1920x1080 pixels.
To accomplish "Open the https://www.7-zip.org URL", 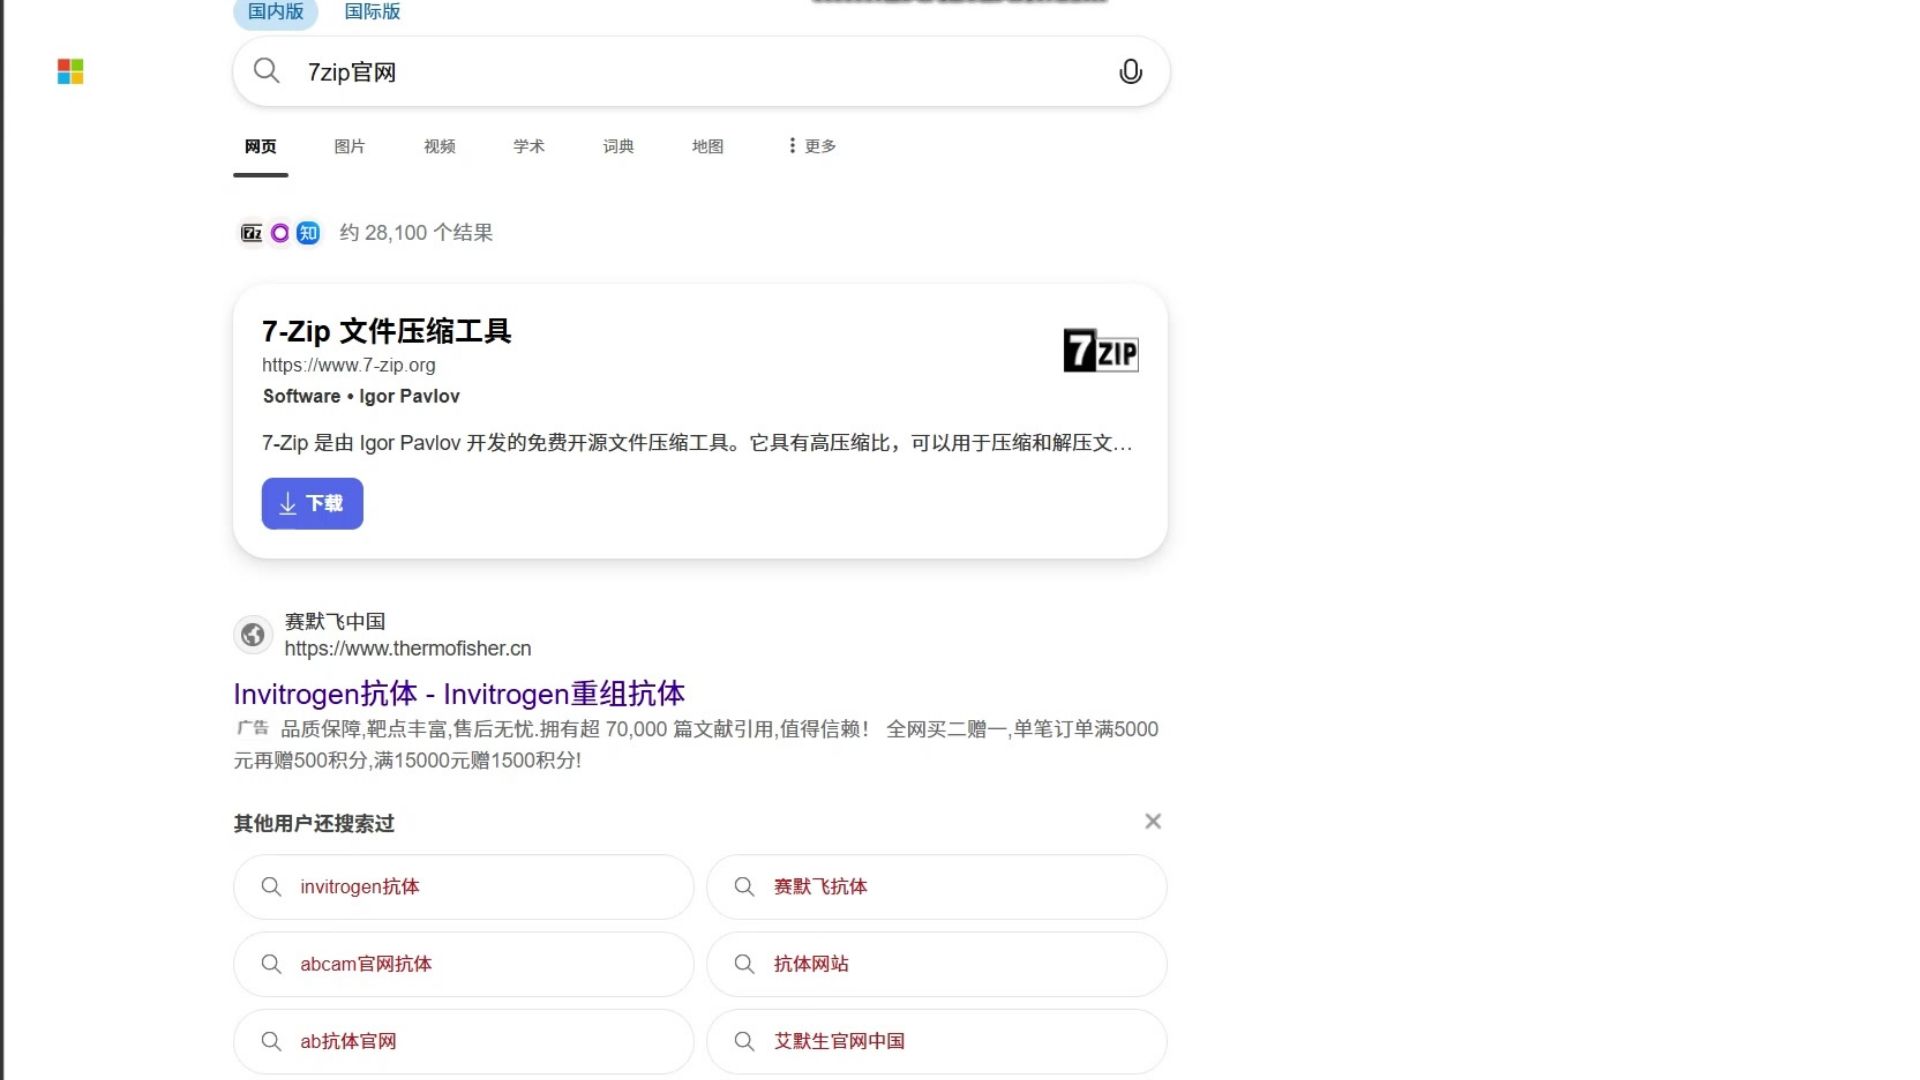I will tap(349, 365).
